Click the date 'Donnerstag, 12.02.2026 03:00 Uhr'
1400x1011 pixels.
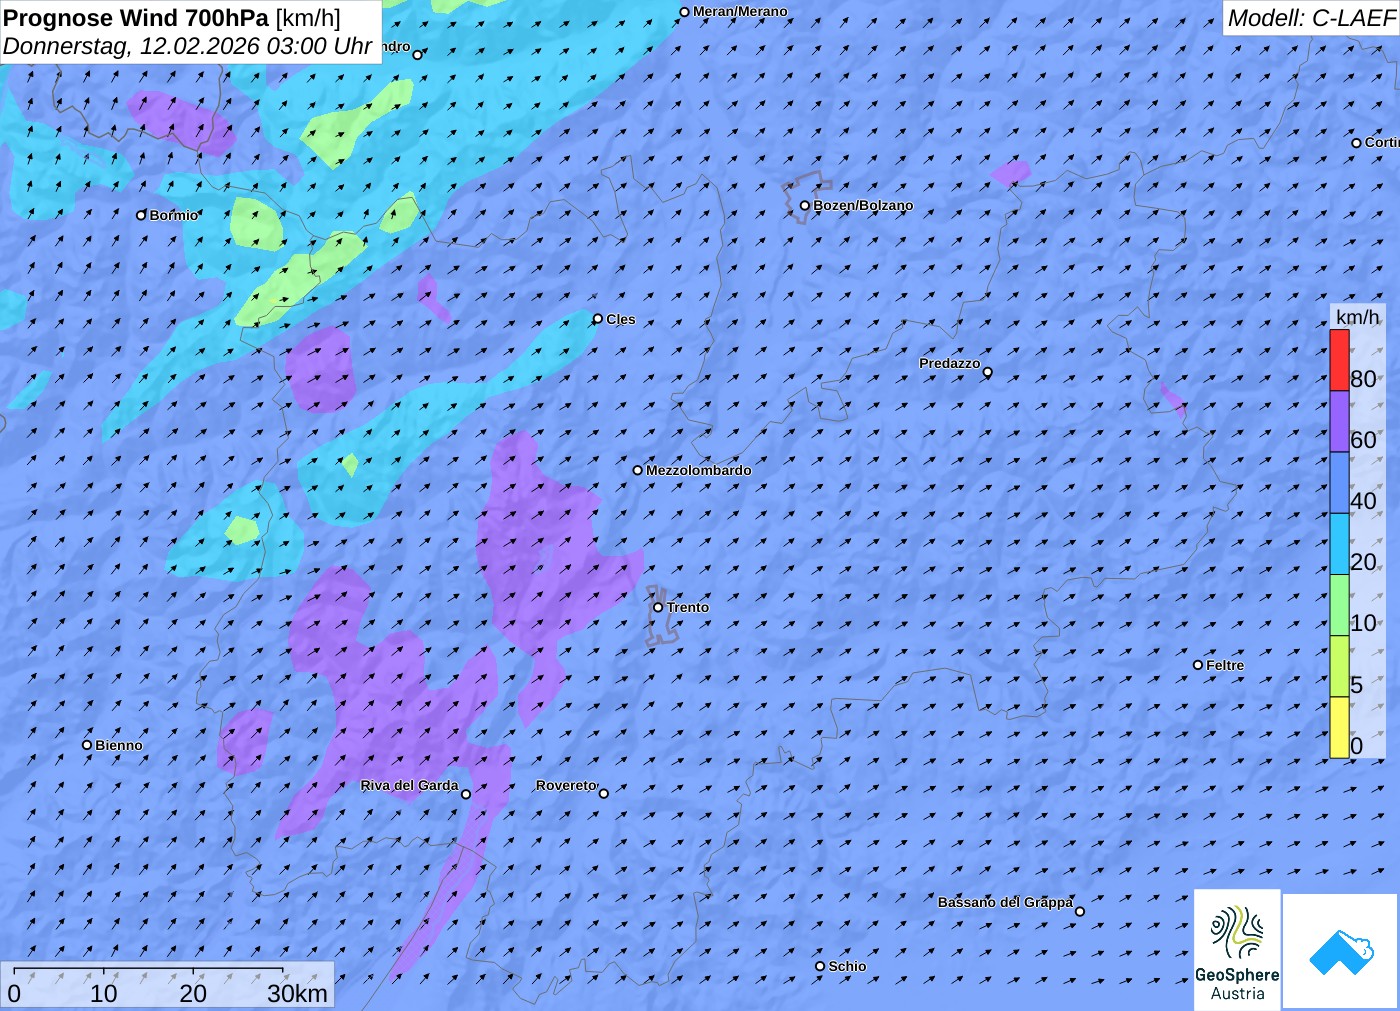[187, 46]
